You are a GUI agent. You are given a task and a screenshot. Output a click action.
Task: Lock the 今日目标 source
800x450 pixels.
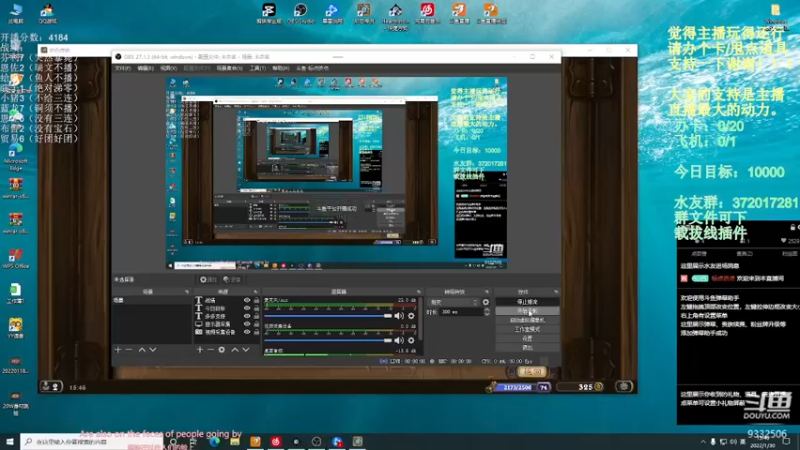[256, 308]
